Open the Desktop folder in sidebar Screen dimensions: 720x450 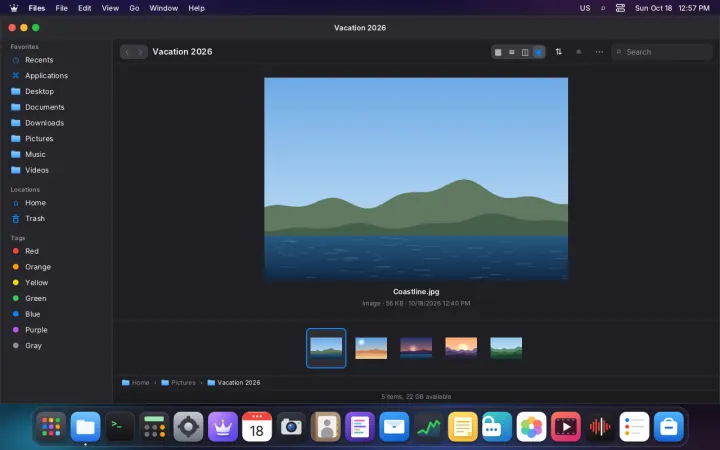coord(56,91)
